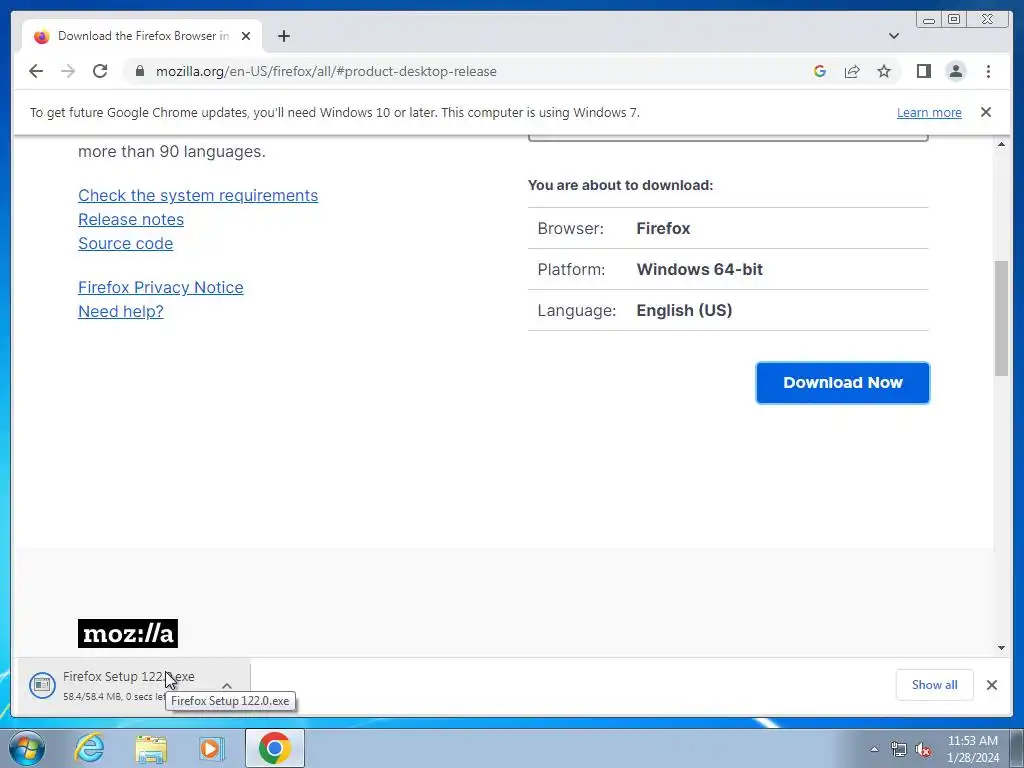Minimize the Chrome window
The width and height of the screenshot is (1024, 768).
click(928, 20)
